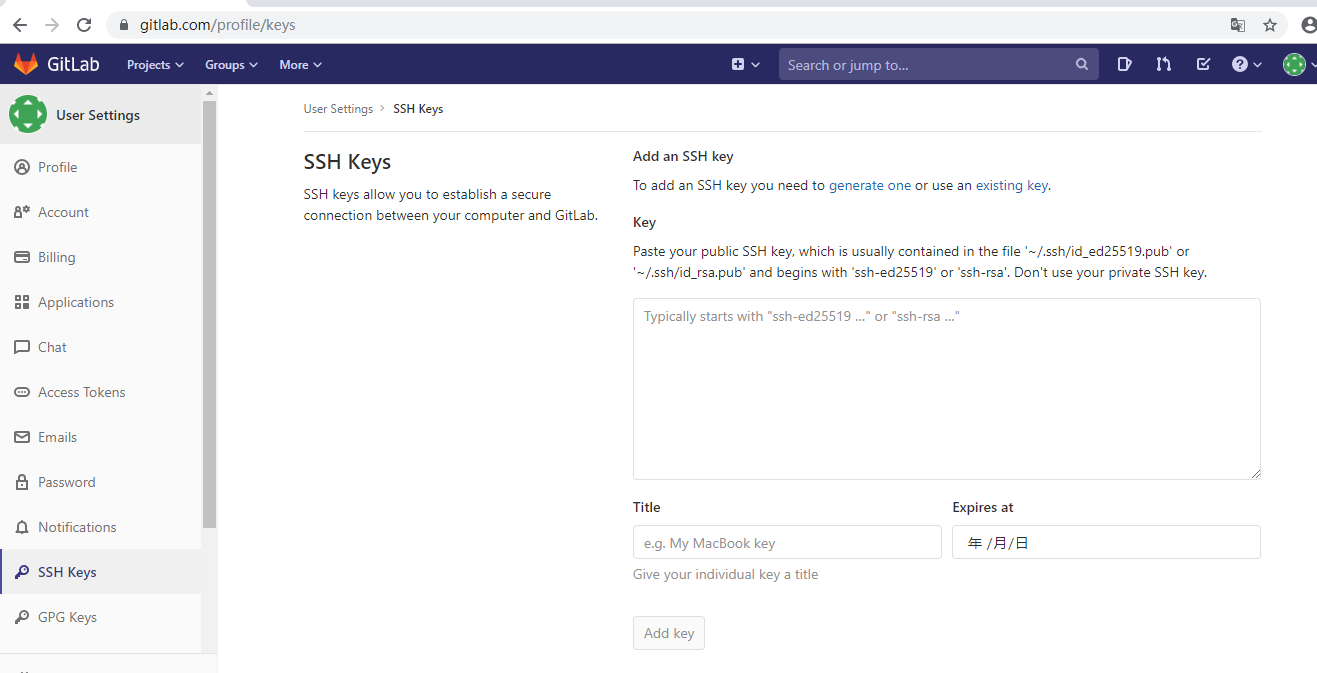1317x673 pixels.
Task: Click the User Settings sidebar header
Action: pos(101,114)
